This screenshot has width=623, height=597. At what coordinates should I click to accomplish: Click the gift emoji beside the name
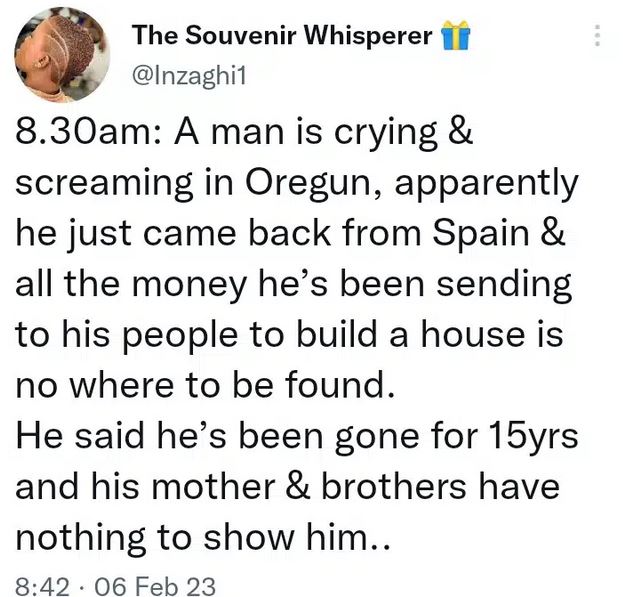(456, 36)
